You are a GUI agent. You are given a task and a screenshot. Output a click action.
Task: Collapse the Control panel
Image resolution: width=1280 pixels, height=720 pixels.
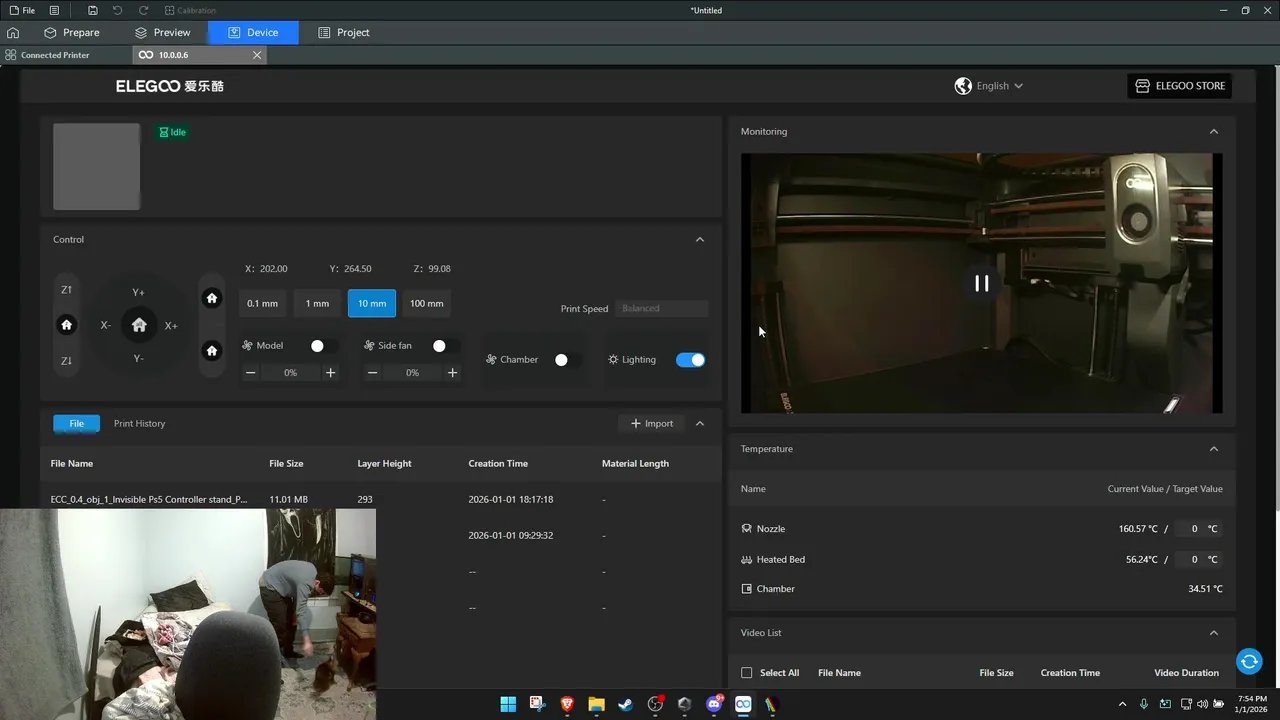coord(699,240)
